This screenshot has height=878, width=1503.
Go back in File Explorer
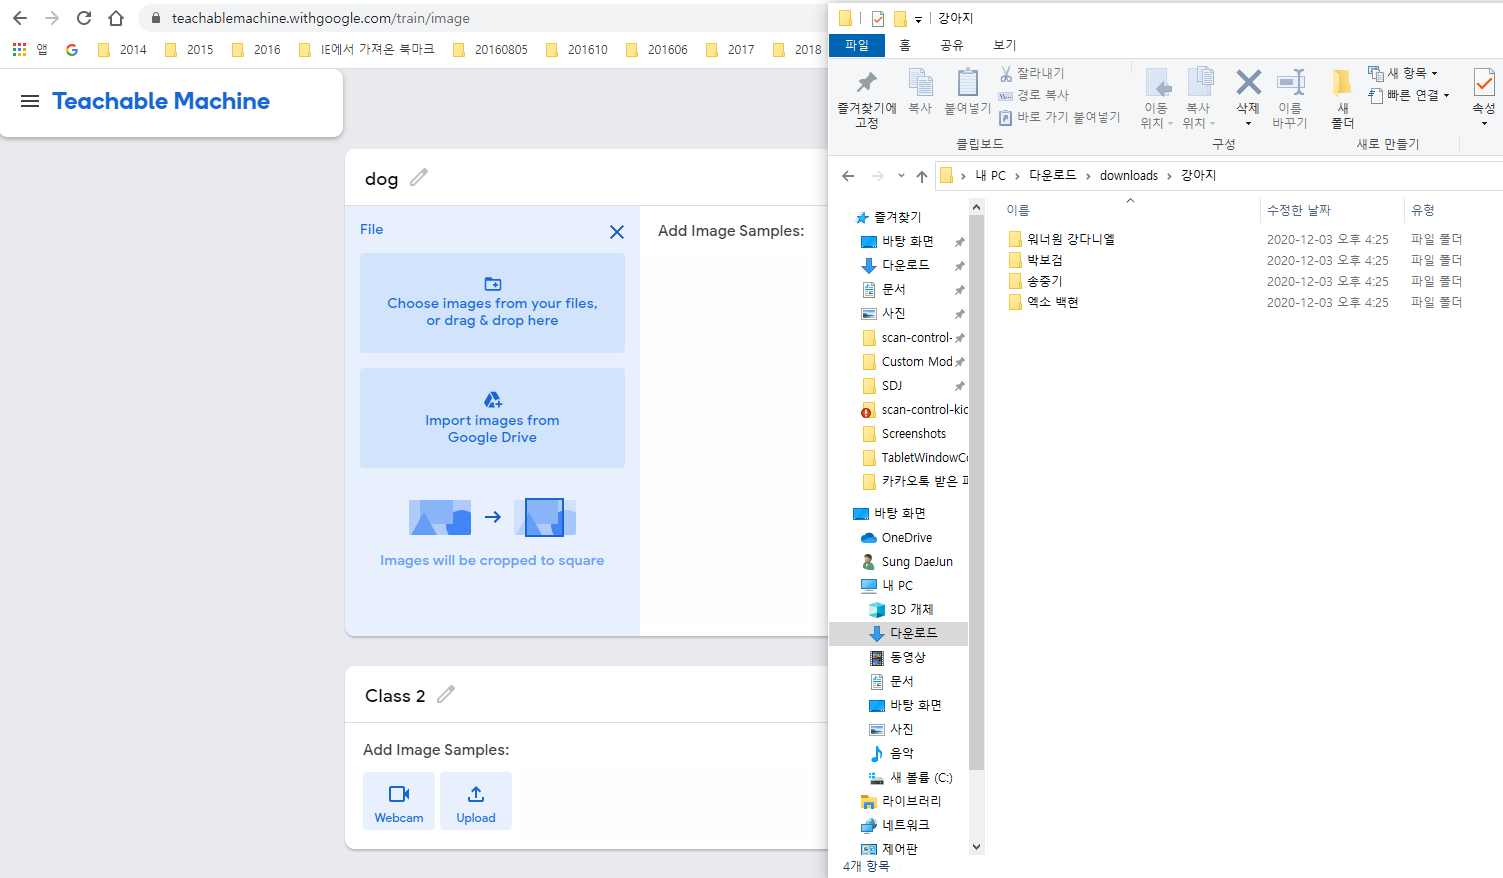click(848, 175)
